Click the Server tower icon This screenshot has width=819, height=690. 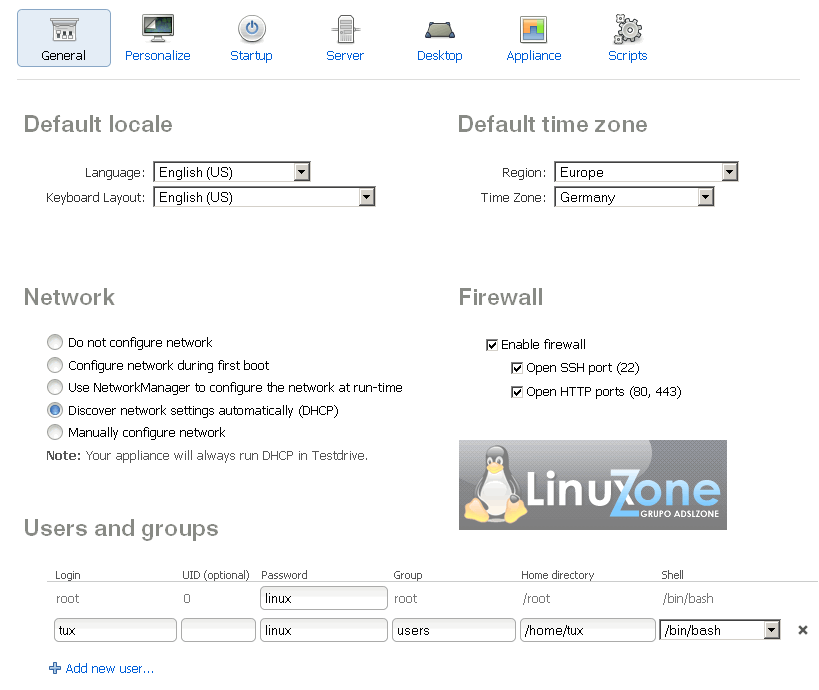(345, 29)
